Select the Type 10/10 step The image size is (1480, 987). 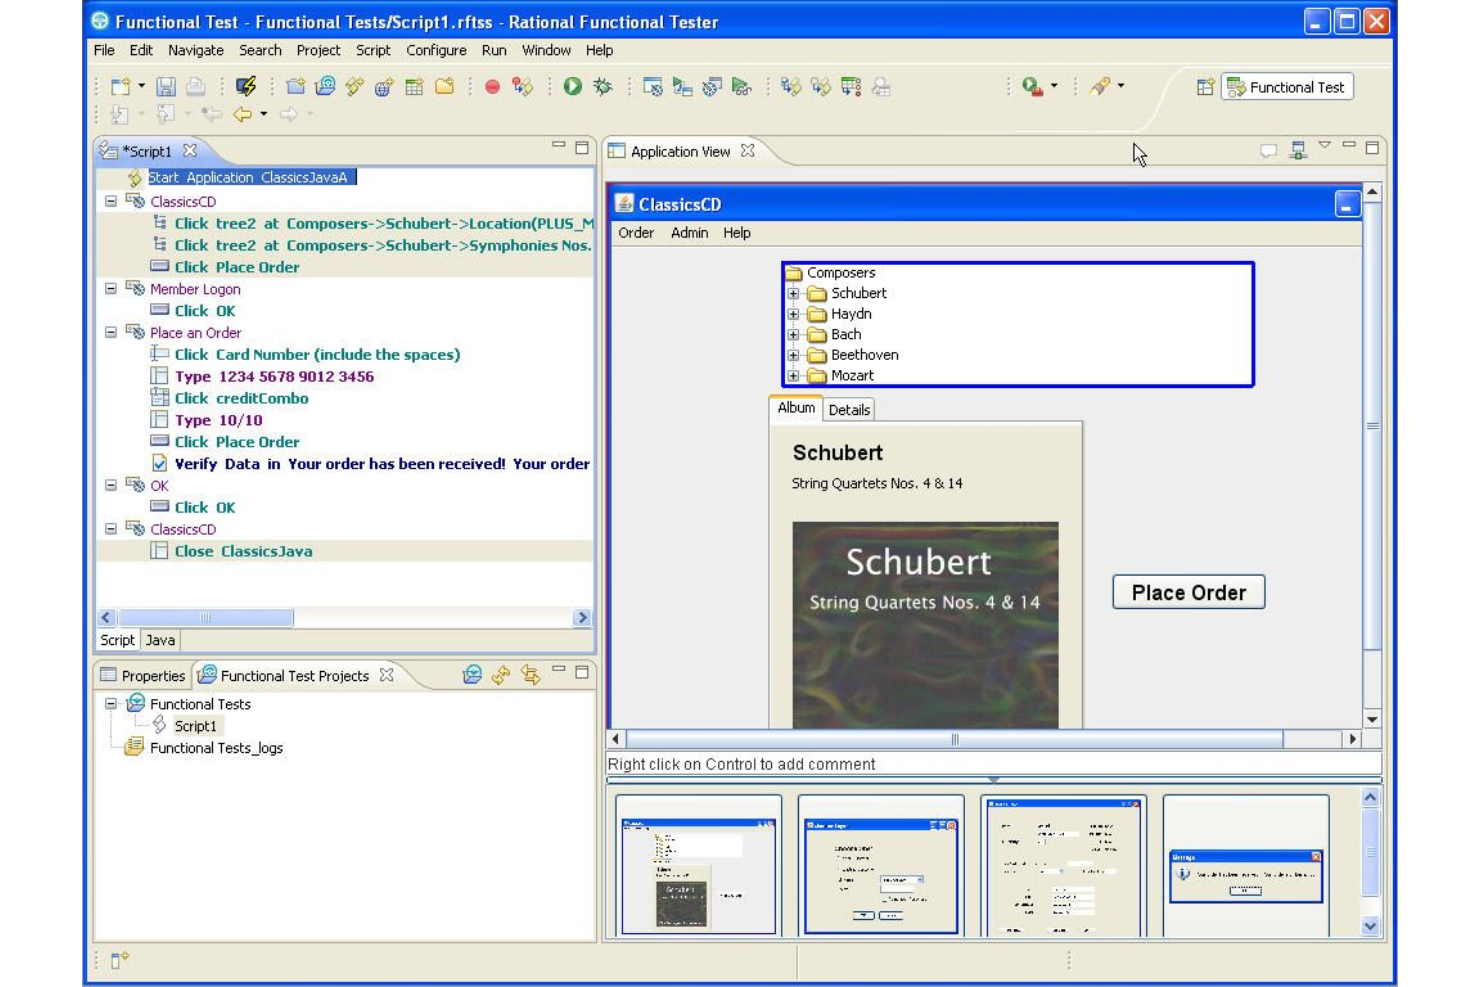pyautogui.click(x=218, y=420)
